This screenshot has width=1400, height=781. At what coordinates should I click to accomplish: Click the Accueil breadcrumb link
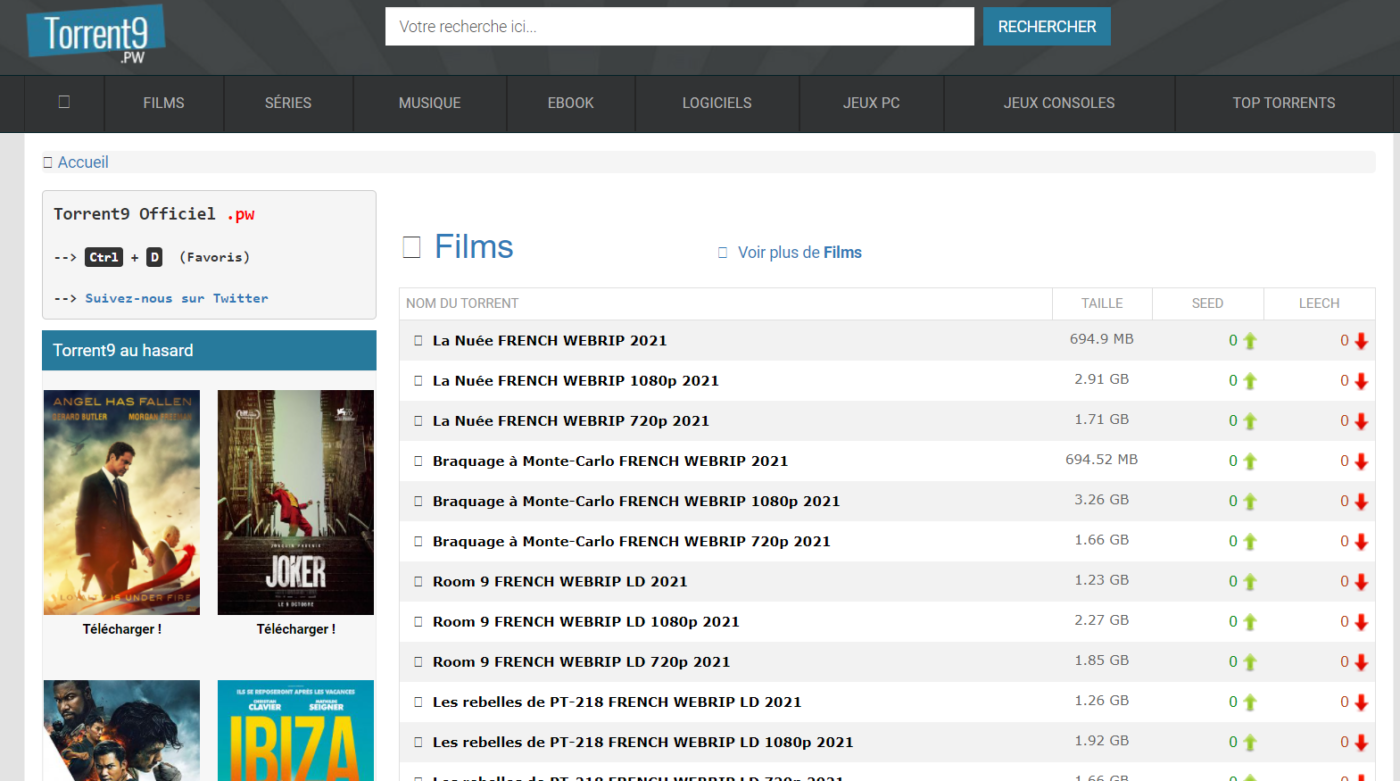(x=83, y=162)
